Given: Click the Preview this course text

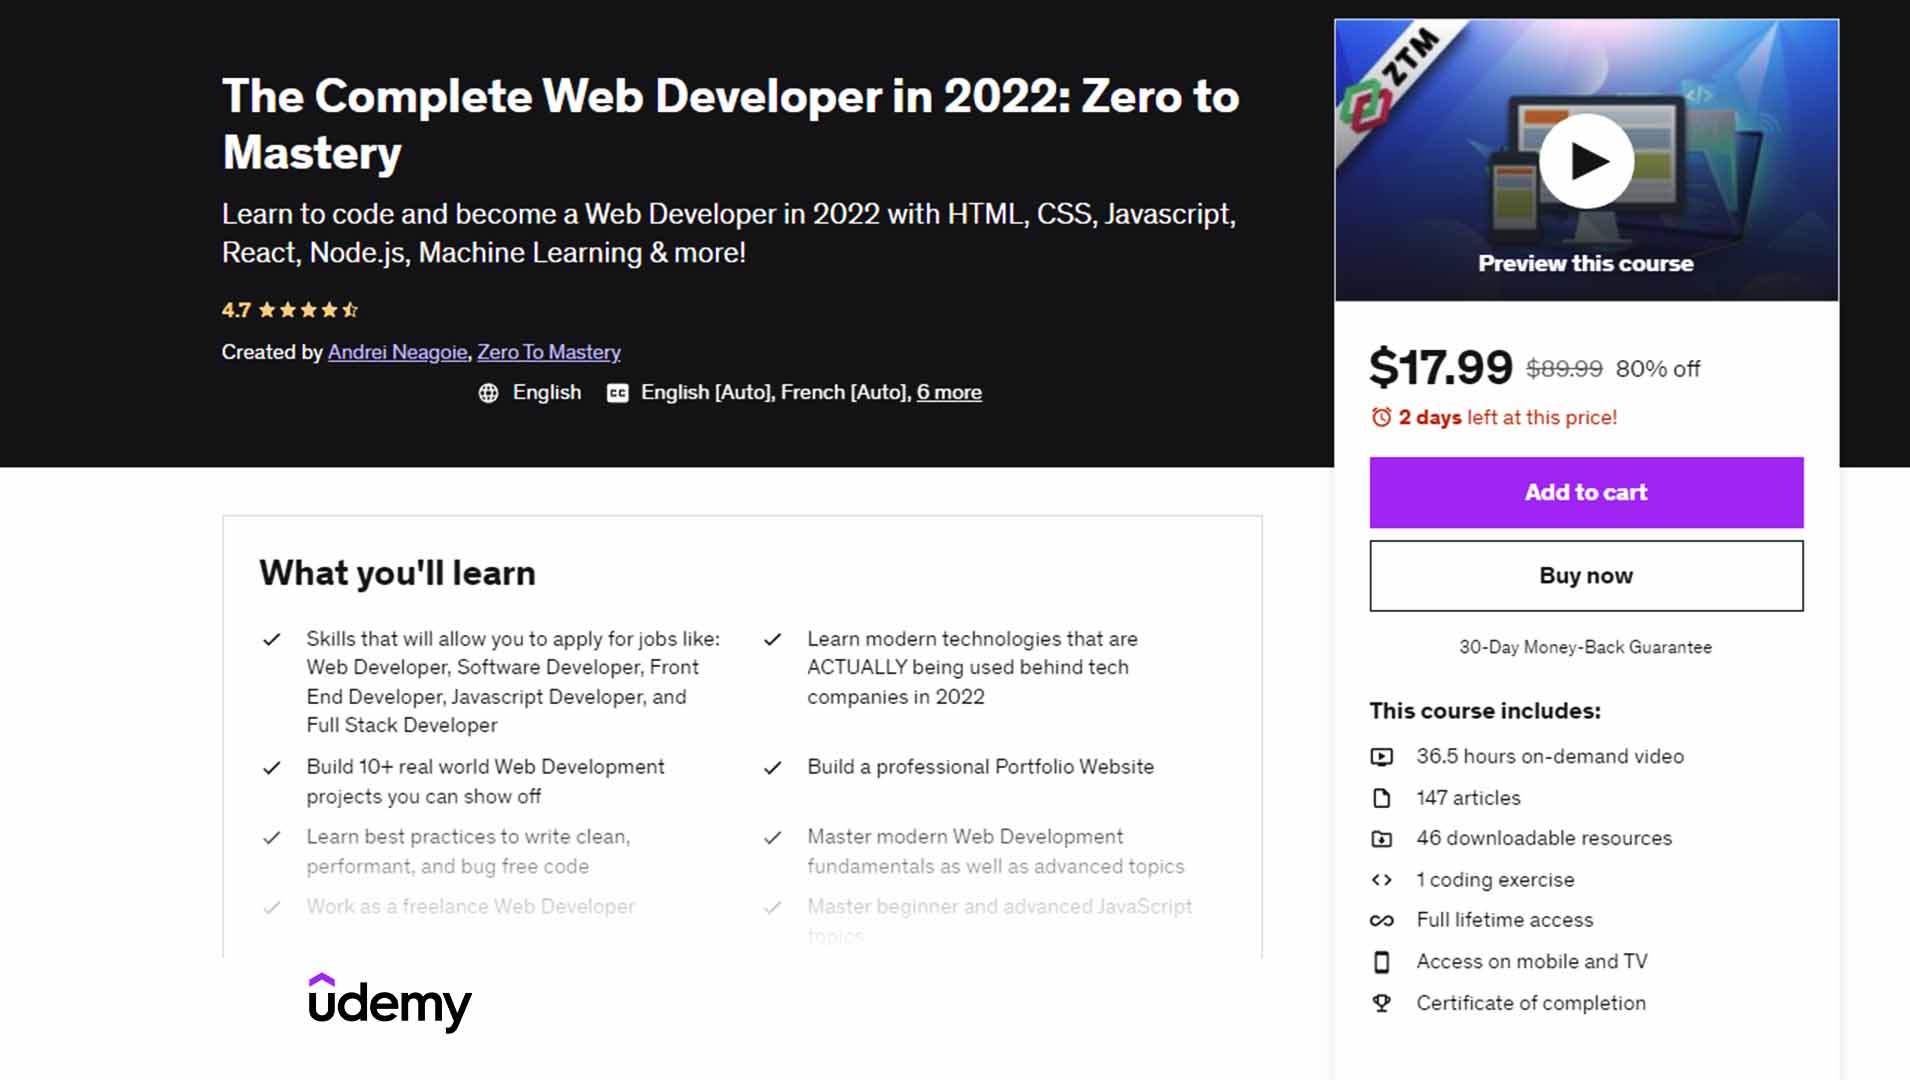Looking at the screenshot, I should point(1586,264).
